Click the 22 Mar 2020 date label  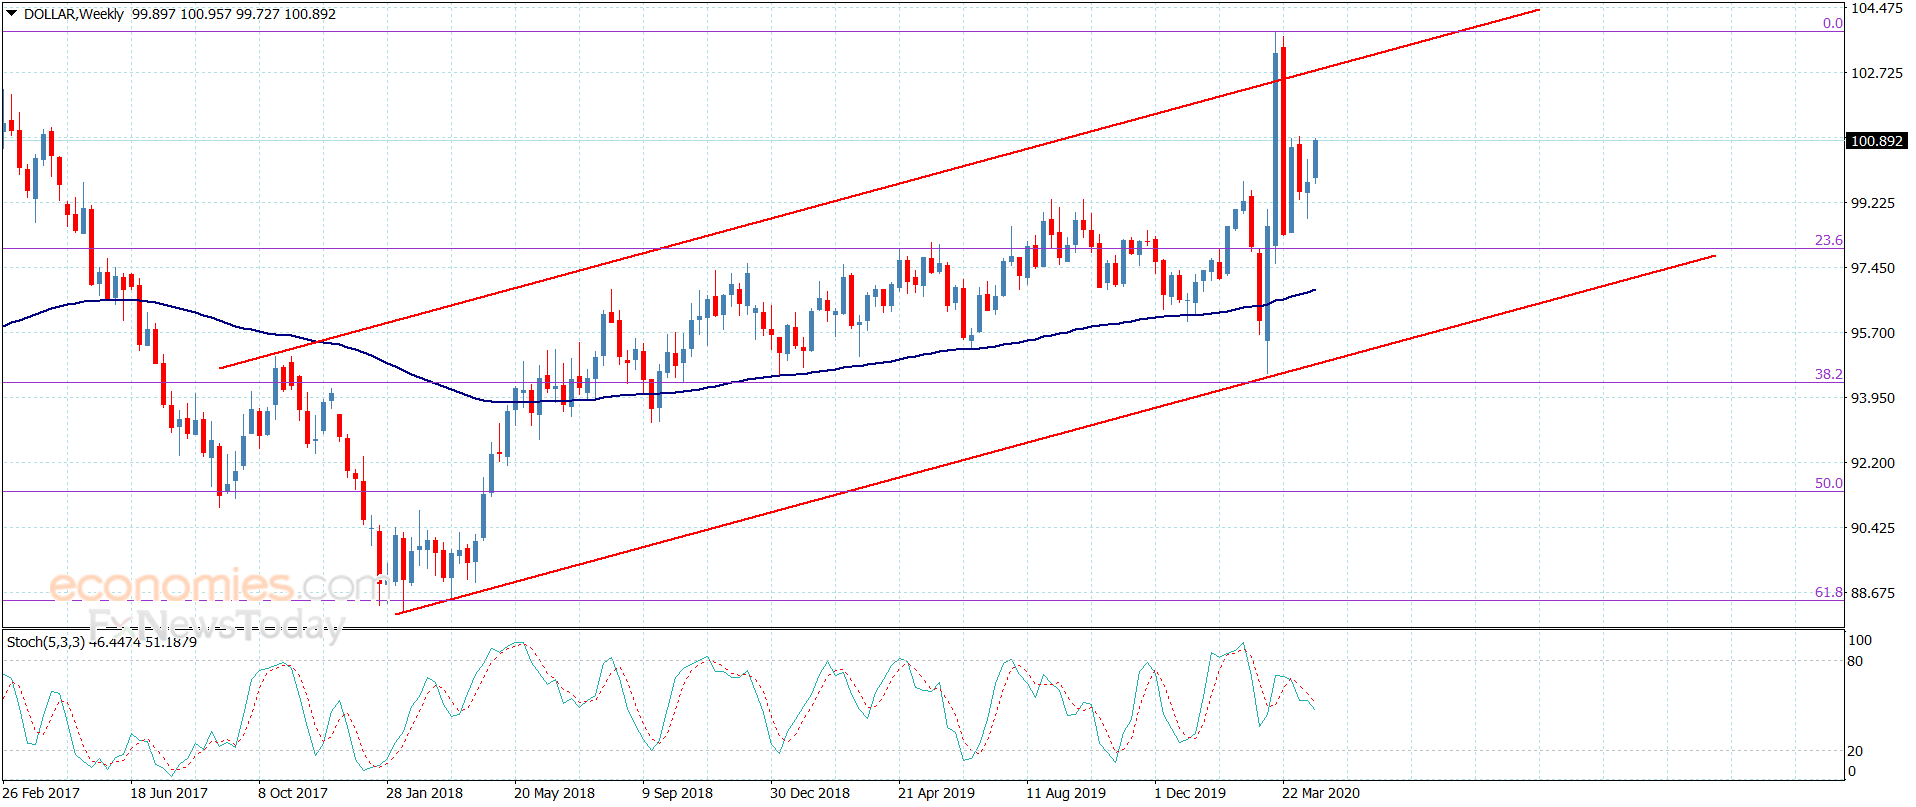point(1321,793)
